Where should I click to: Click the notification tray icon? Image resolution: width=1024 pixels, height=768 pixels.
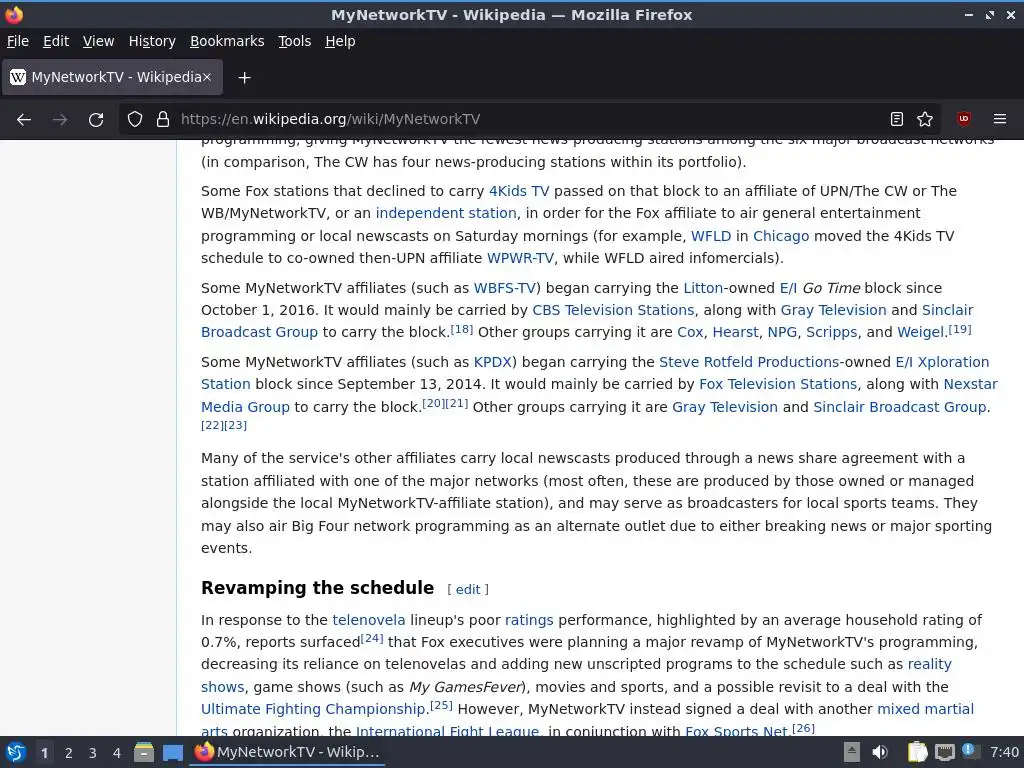coord(969,751)
